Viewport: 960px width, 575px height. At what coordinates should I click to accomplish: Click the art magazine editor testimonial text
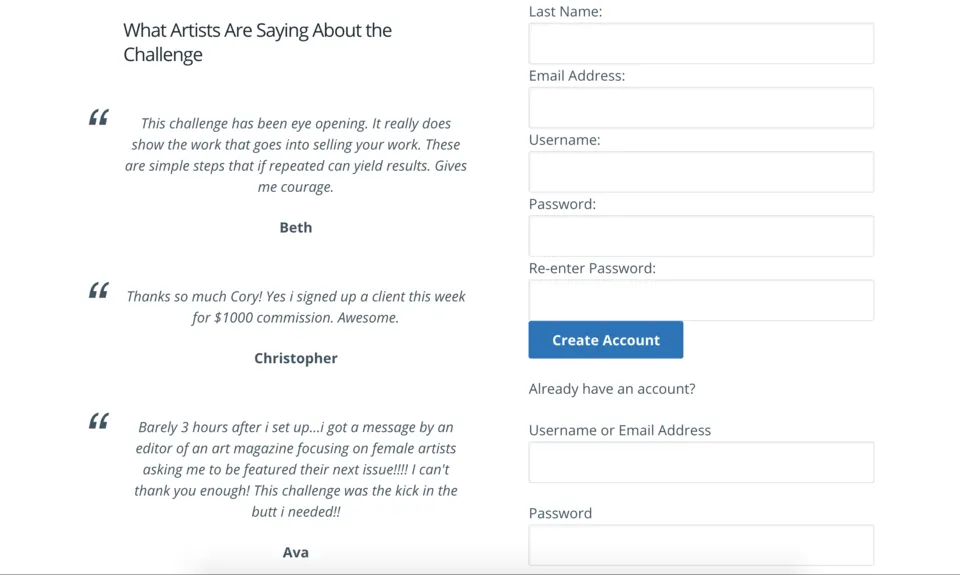tap(296, 469)
